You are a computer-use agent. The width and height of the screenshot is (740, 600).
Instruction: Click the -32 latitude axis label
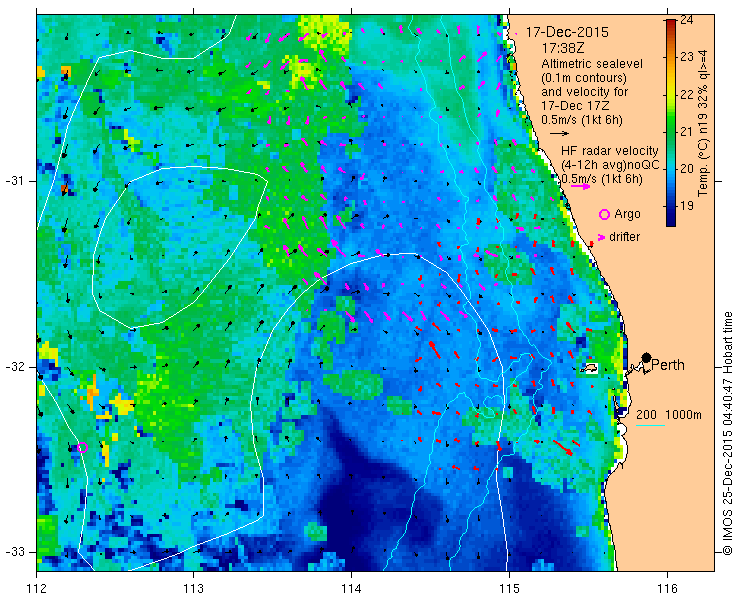tap(14, 367)
